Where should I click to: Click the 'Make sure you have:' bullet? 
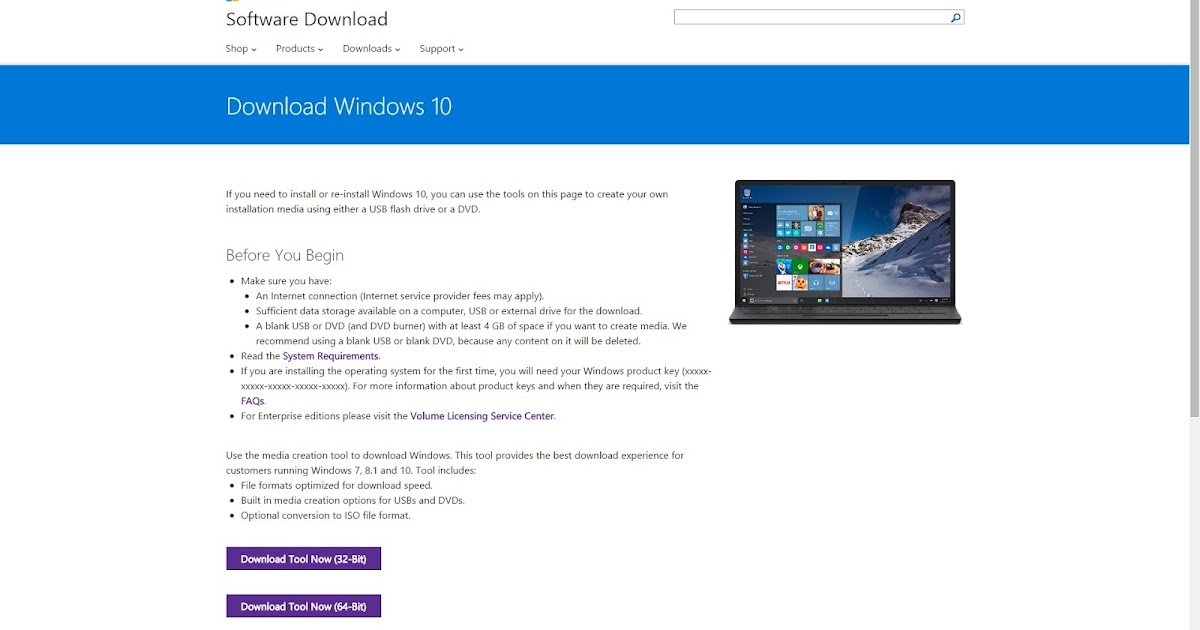(286, 281)
